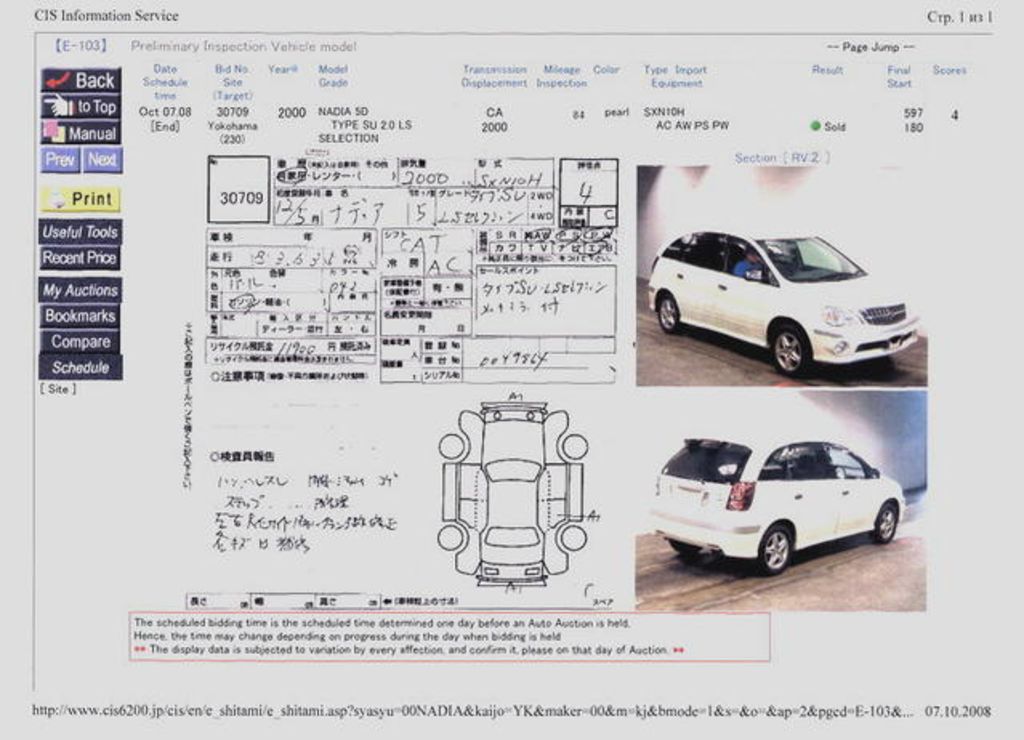Click the 'SXN10H' type value

tap(664, 112)
